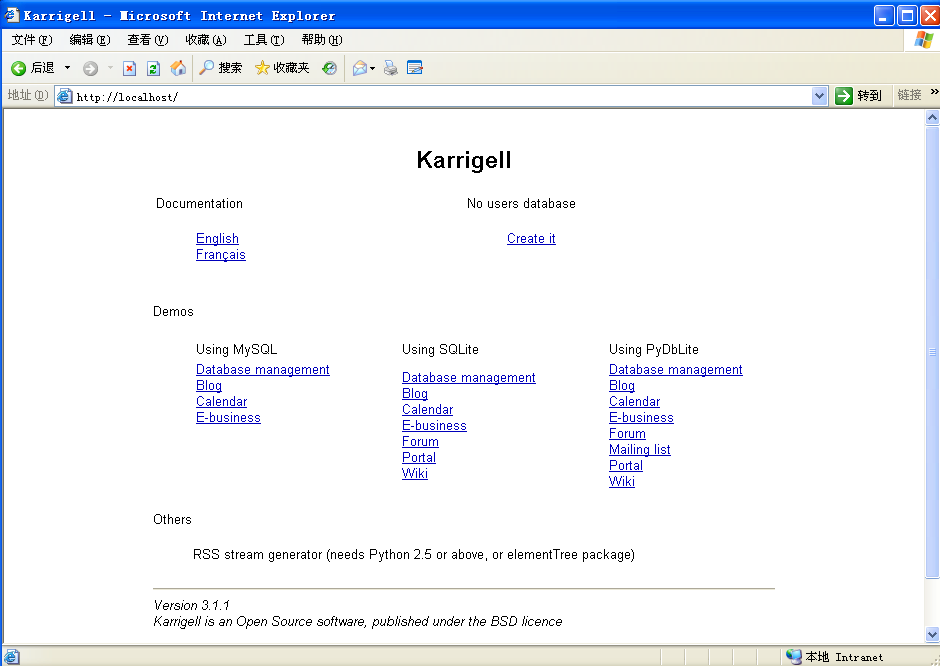940x666 pixels.
Task: Click the RSS stream generator text
Action: (414, 555)
